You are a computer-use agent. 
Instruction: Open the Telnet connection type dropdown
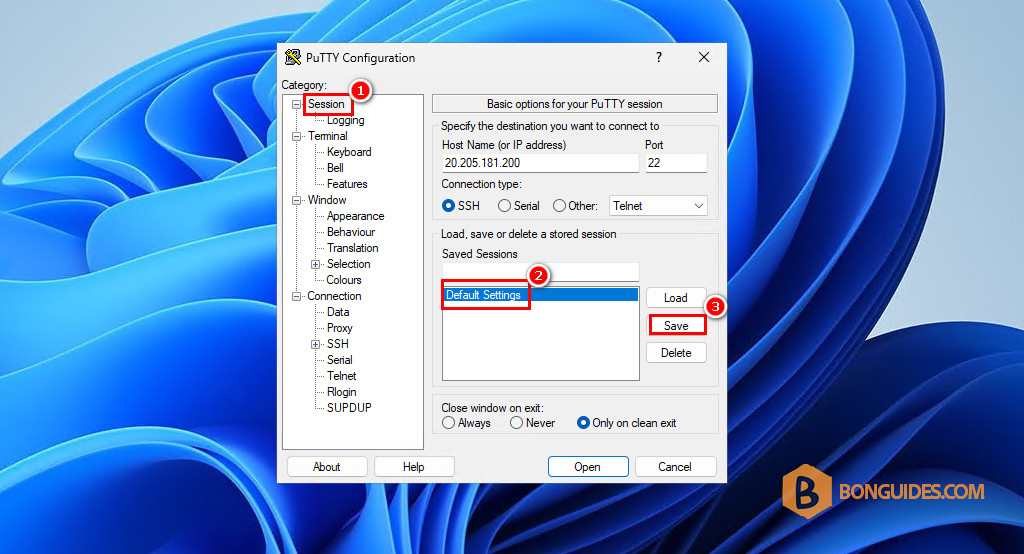tap(658, 206)
